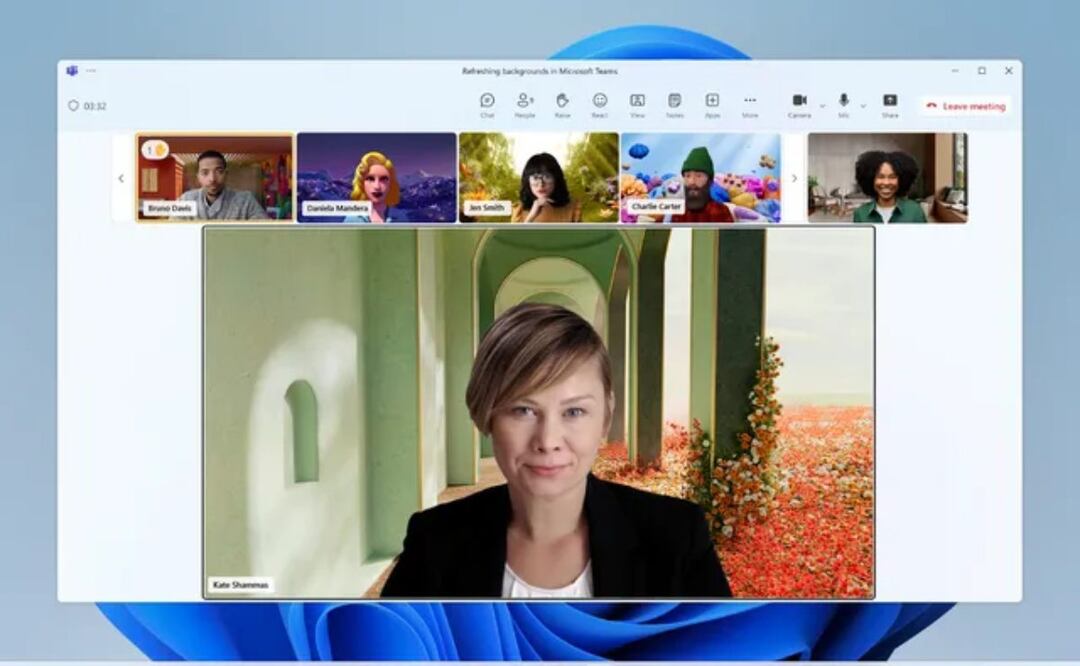Open the Chat panel

point(487,104)
